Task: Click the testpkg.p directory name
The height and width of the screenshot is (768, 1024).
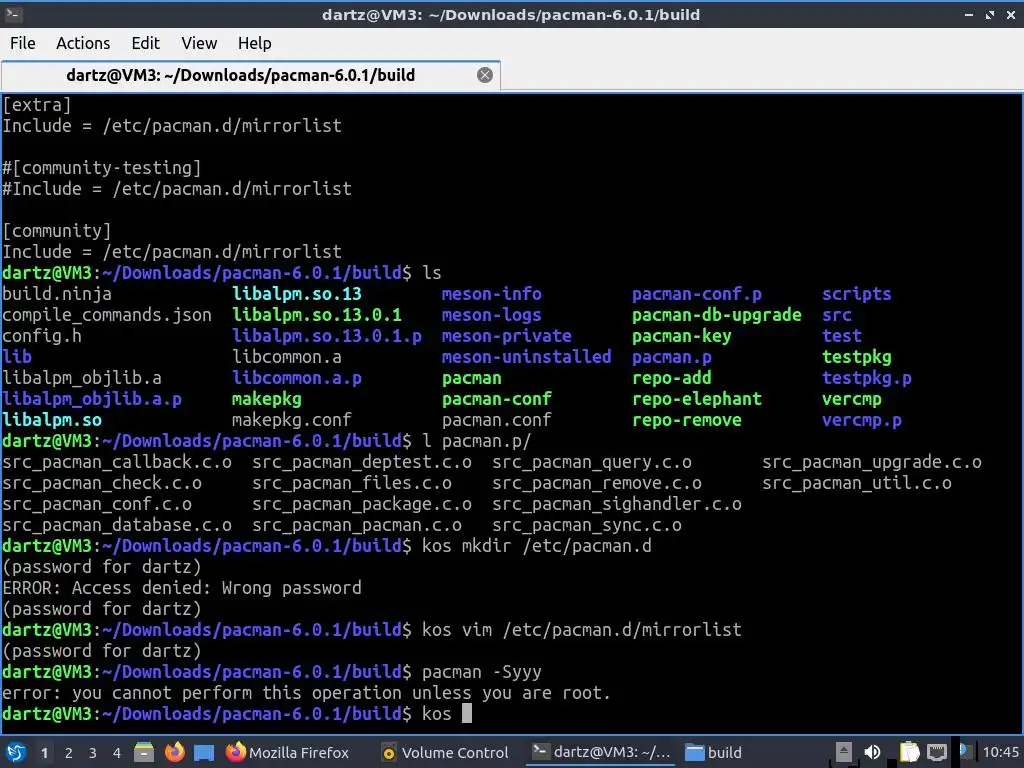Action: tap(867, 378)
